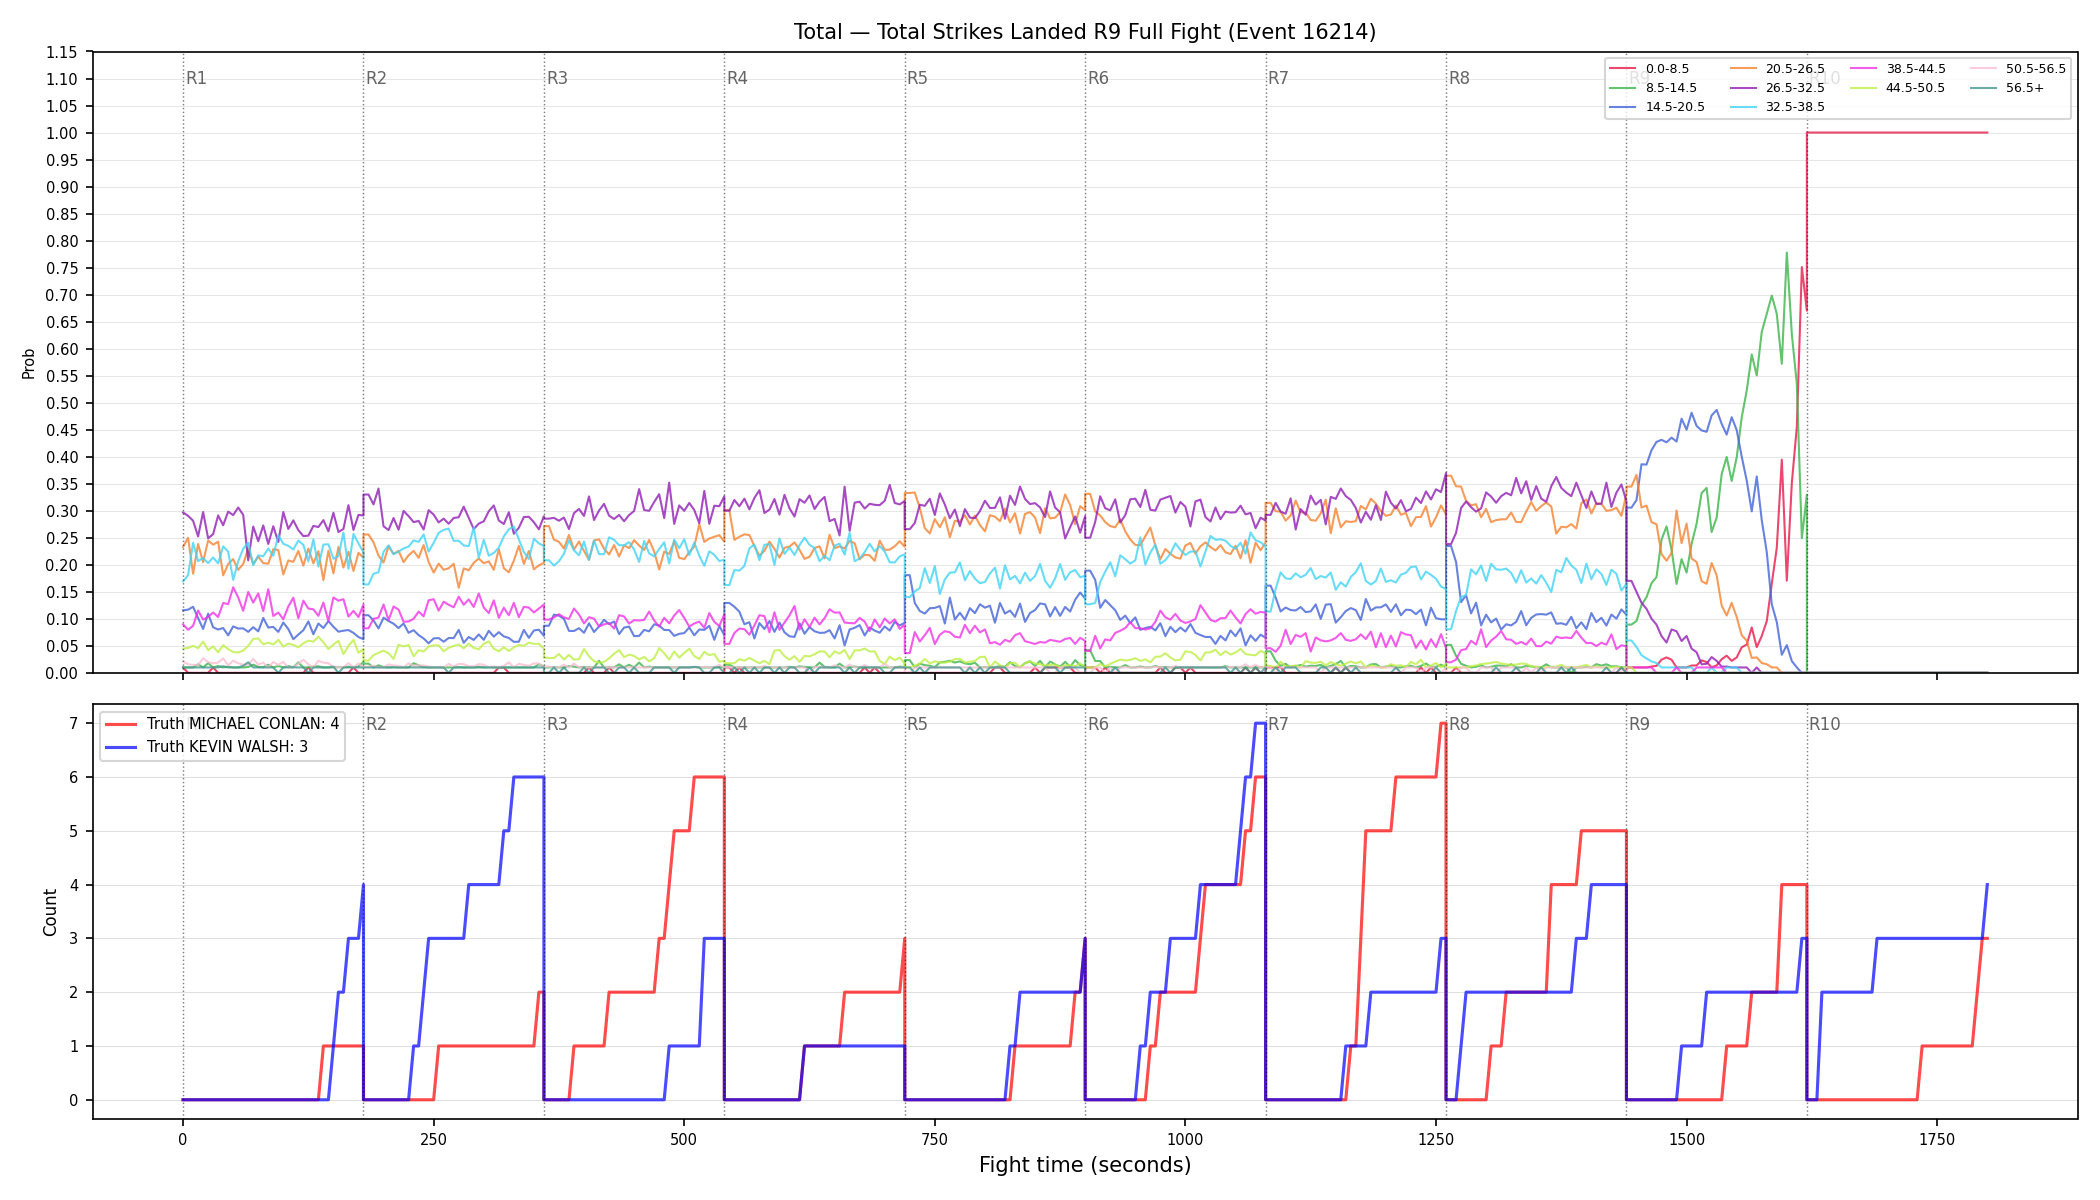2100x1200 pixels.
Task: Click the 50.5-56.5 legend entry
Action: (x=2018, y=69)
